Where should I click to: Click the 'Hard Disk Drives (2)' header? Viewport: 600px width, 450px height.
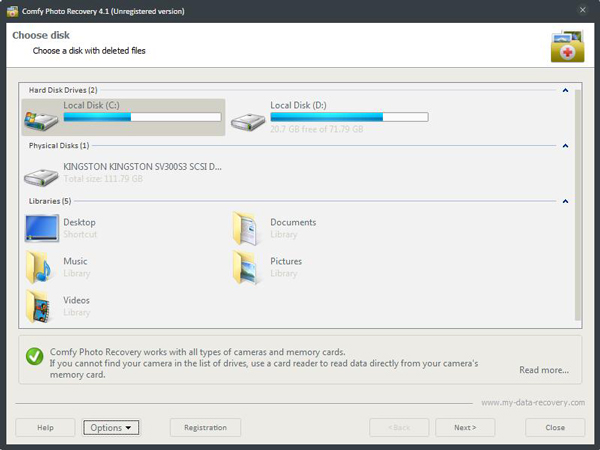coord(63,90)
